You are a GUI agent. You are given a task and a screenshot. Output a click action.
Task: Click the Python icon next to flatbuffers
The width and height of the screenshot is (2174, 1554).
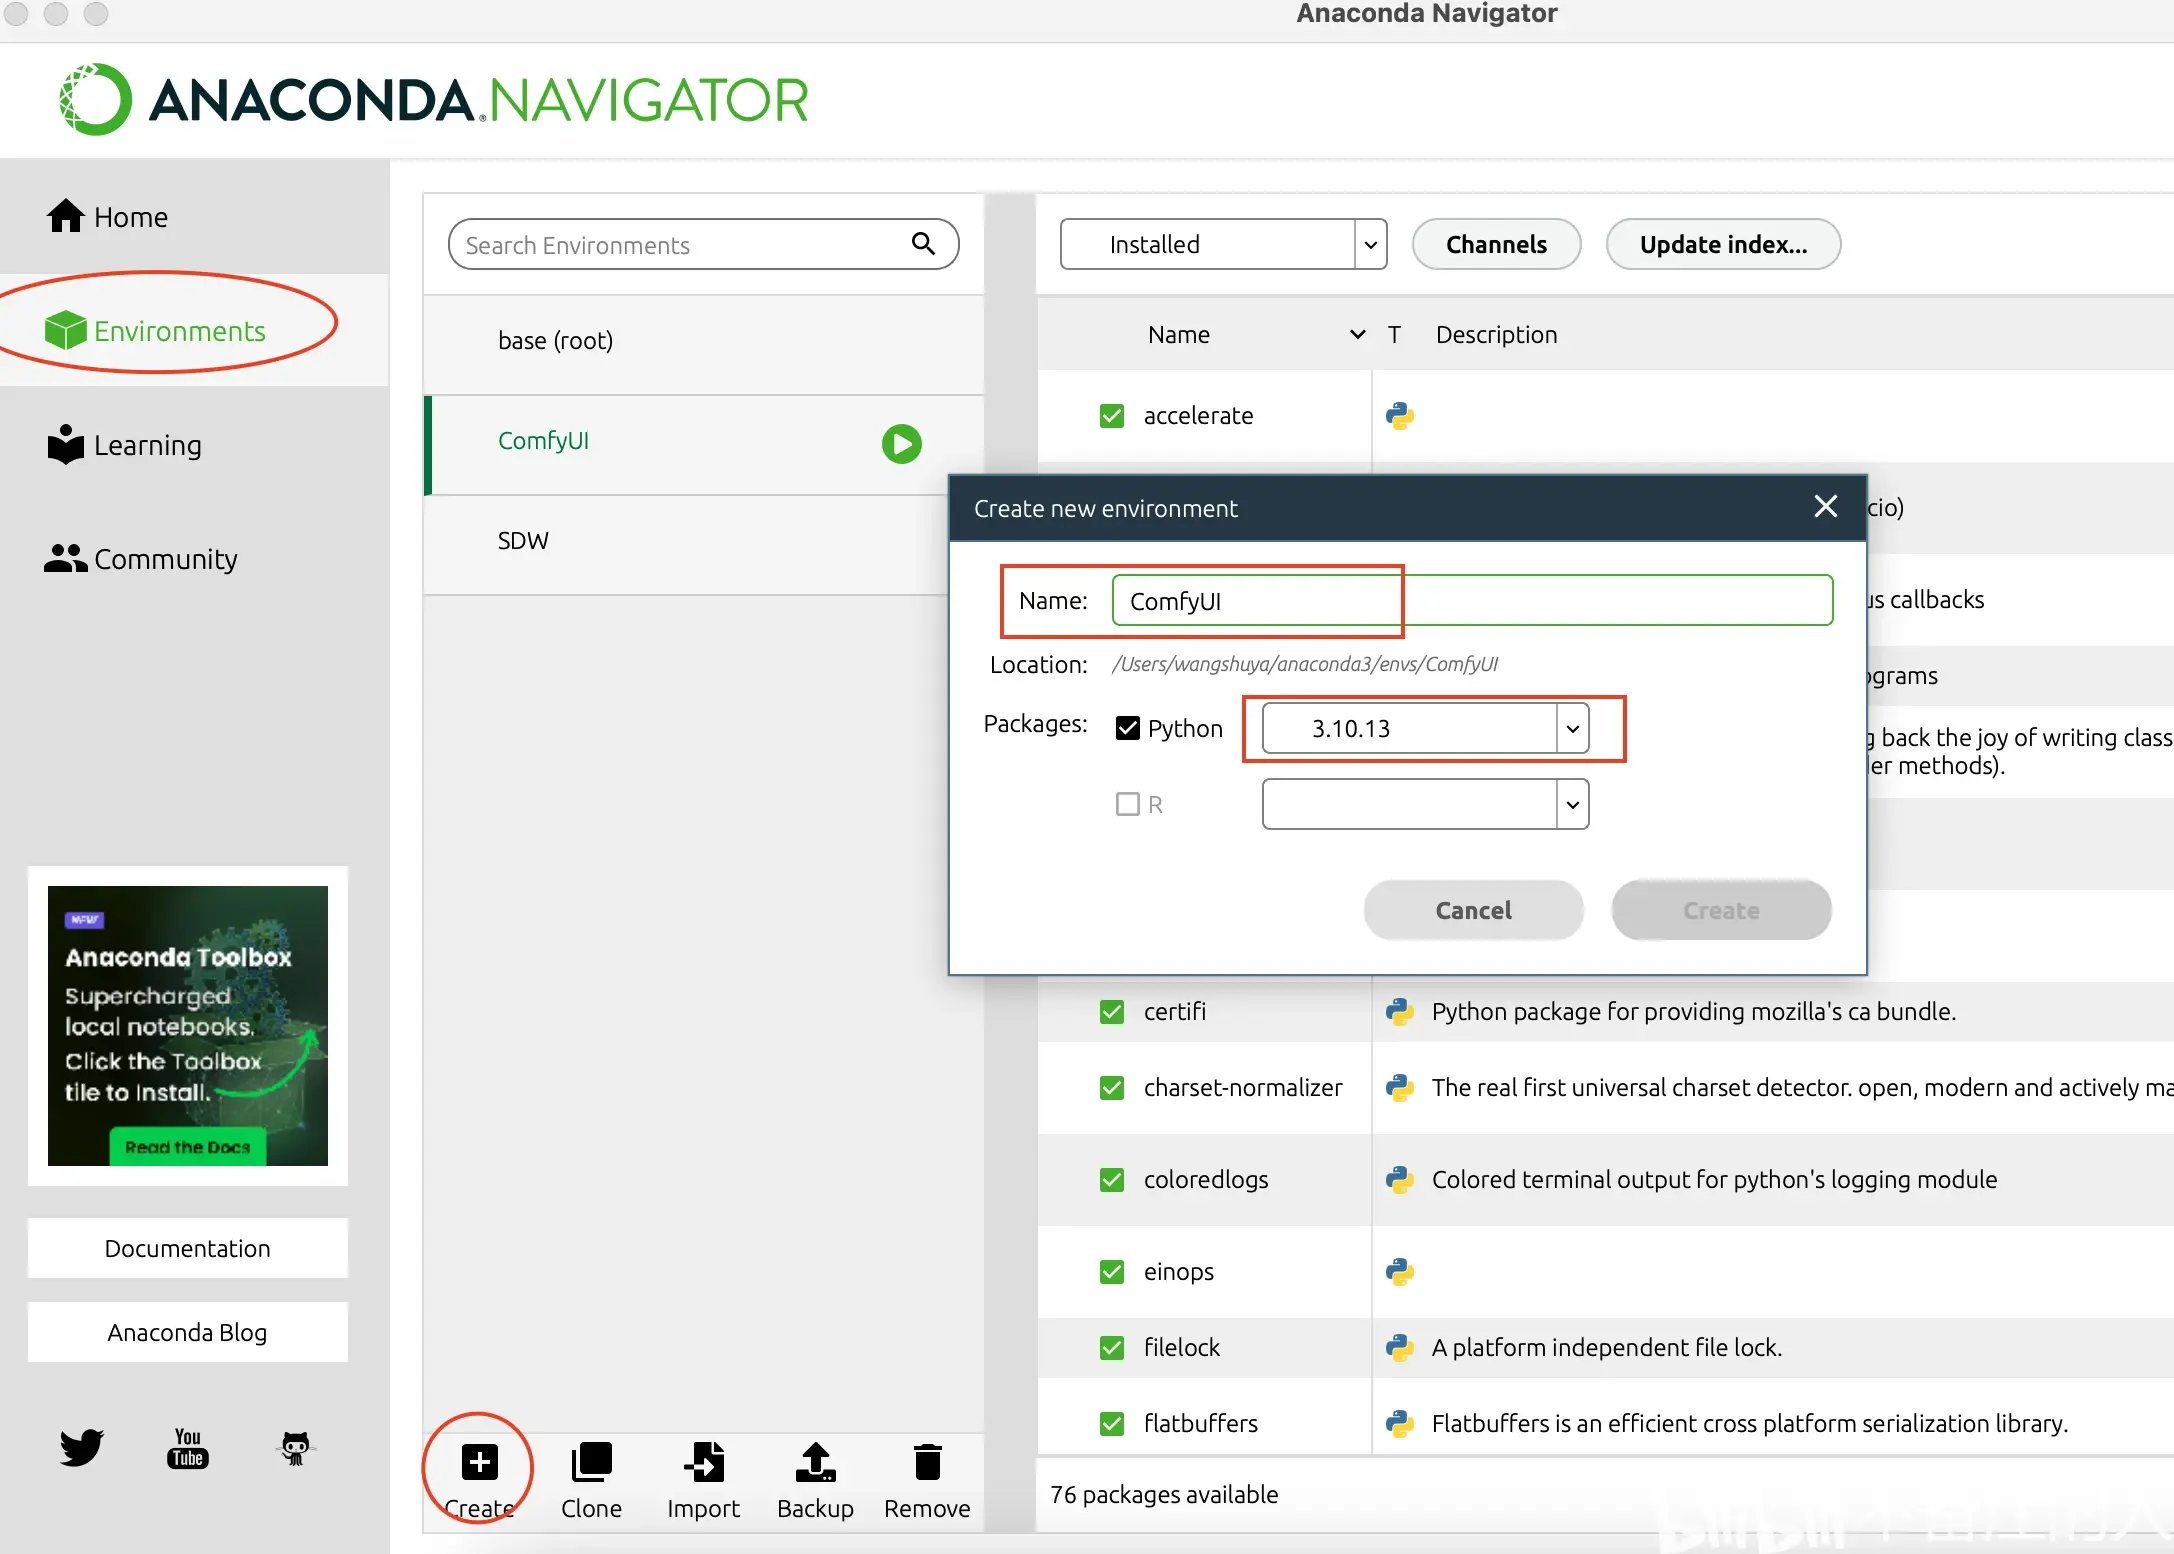pyautogui.click(x=1400, y=1424)
